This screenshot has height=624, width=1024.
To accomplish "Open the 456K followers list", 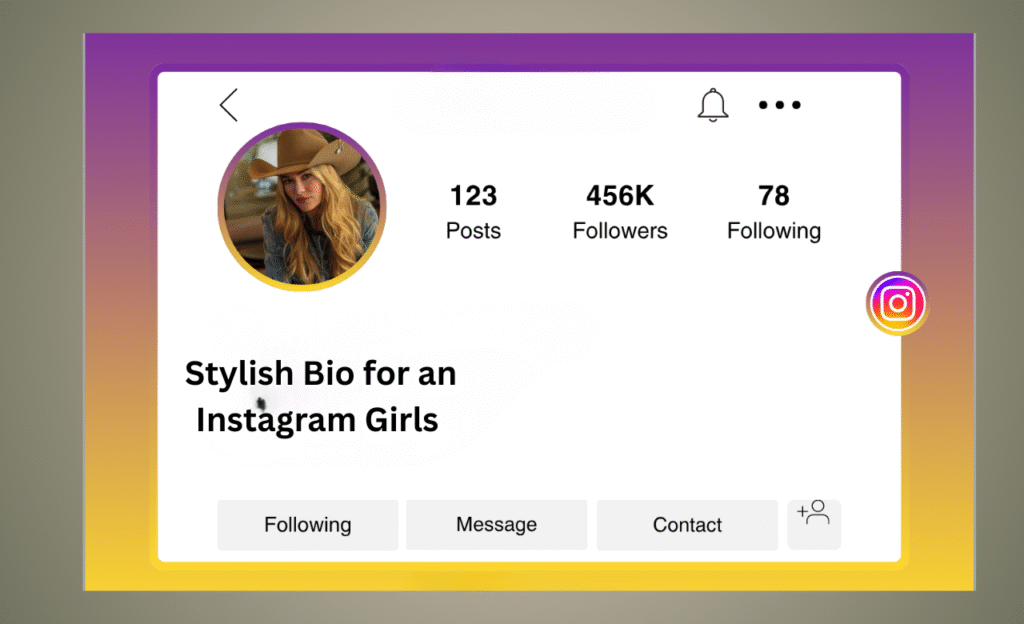I will click(x=619, y=196).
